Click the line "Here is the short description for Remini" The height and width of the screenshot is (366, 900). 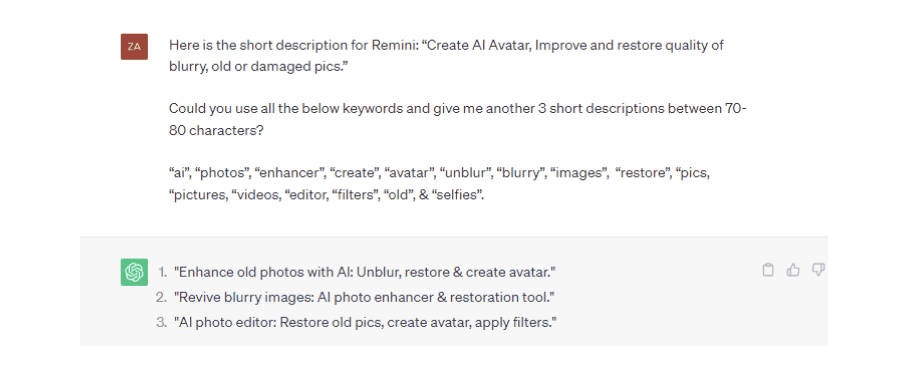(446, 45)
